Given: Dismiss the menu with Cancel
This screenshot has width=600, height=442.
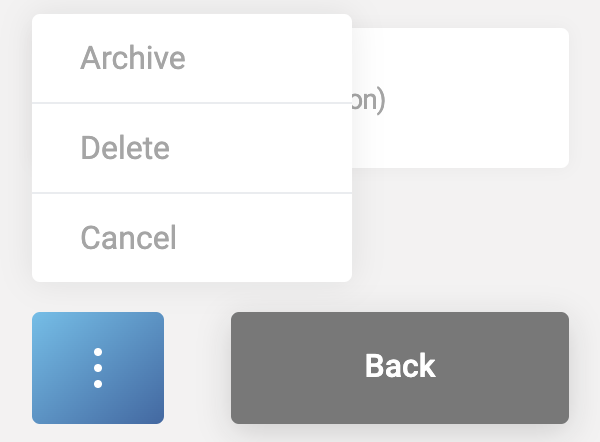Looking at the screenshot, I should click(x=128, y=238).
